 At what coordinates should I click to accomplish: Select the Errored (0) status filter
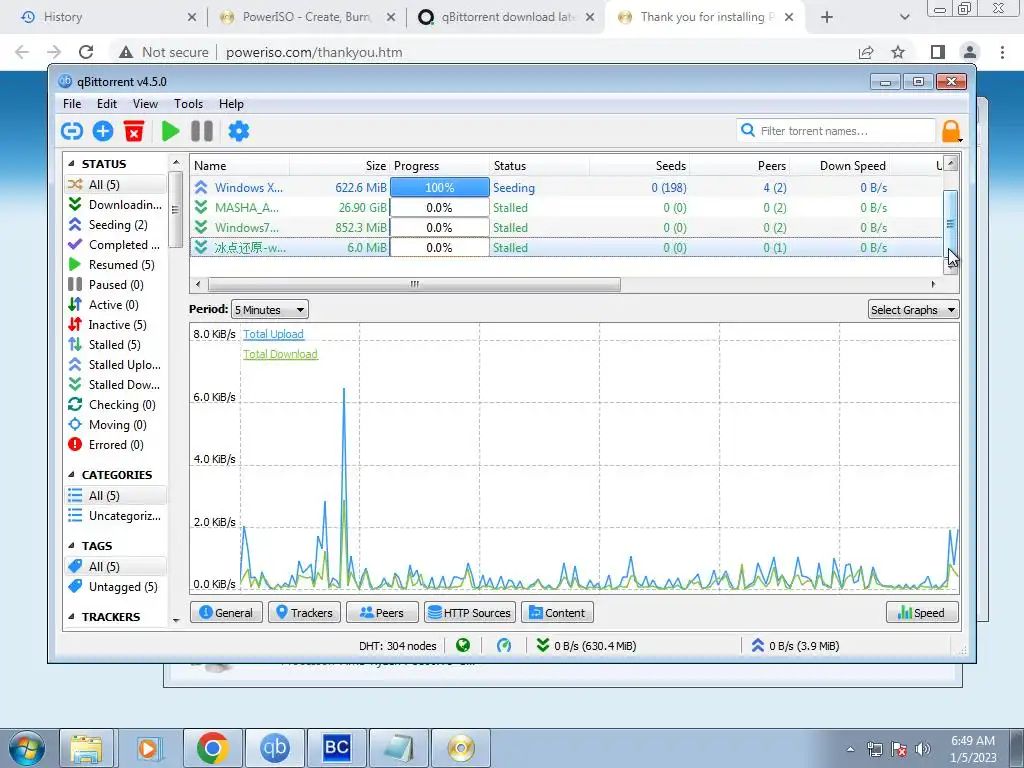(x=115, y=445)
